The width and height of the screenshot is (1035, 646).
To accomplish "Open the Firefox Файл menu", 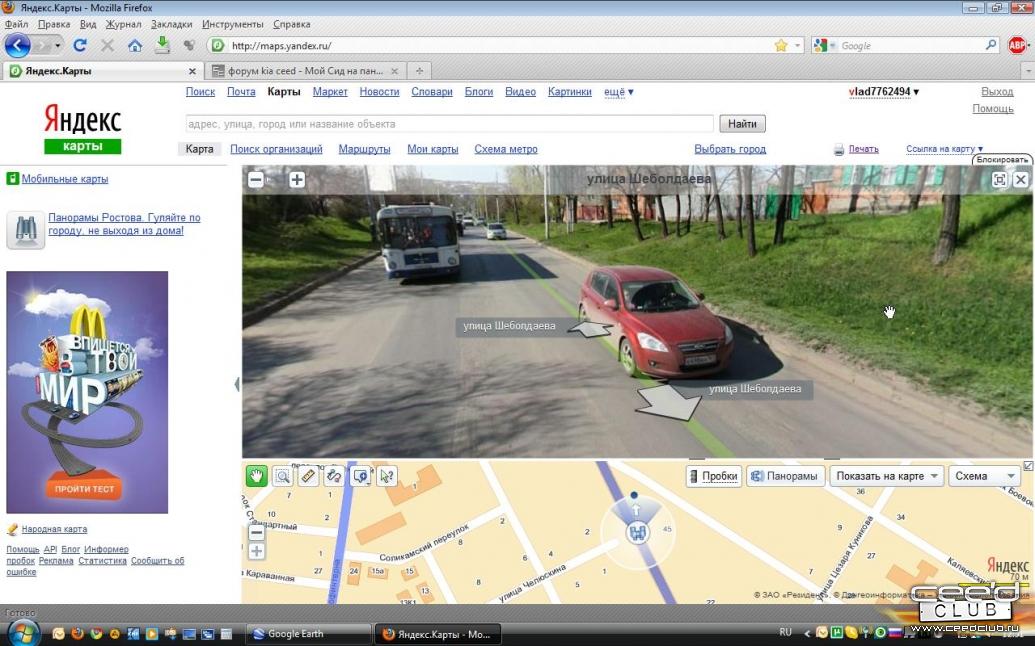I will pyautogui.click(x=17, y=24).
